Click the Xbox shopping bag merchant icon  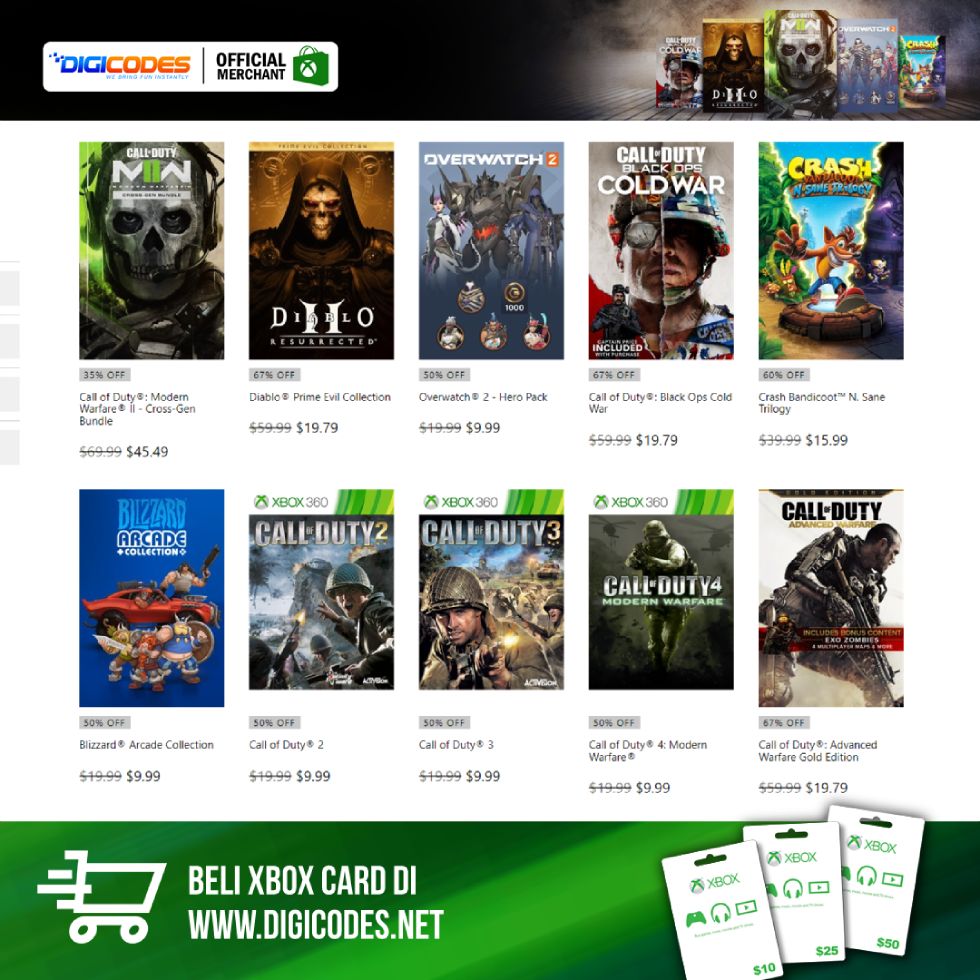[x=312, y=66]
